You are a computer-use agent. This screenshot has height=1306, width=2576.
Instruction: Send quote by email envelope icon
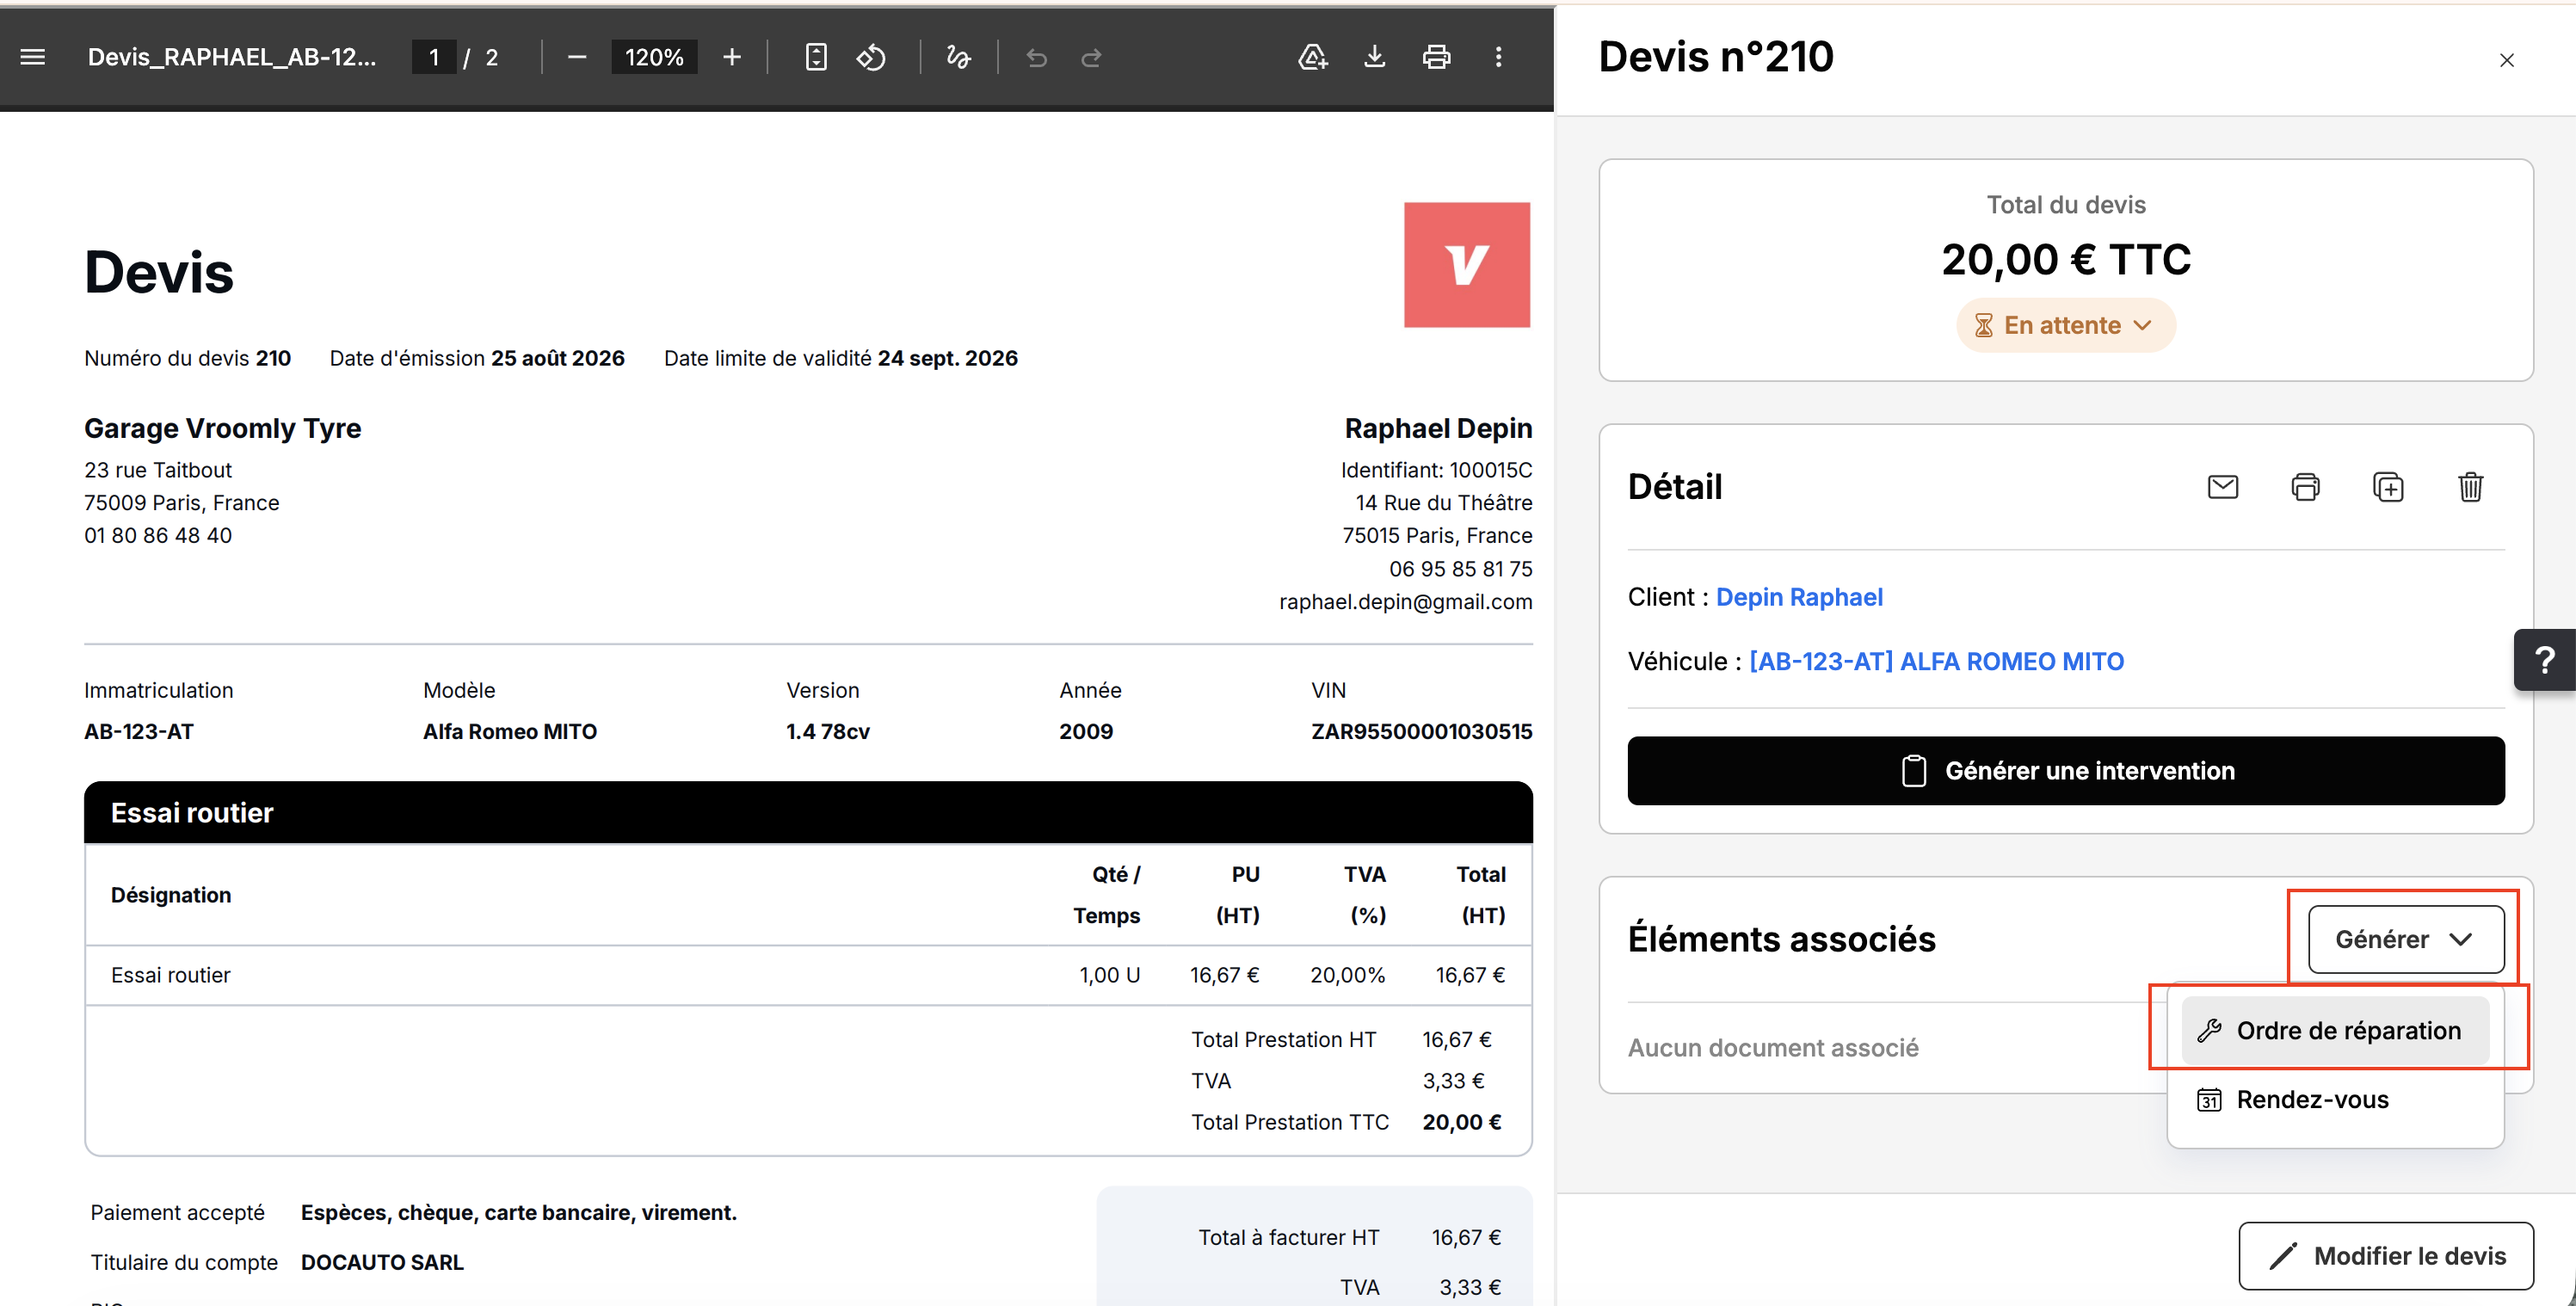(2223, 487)
